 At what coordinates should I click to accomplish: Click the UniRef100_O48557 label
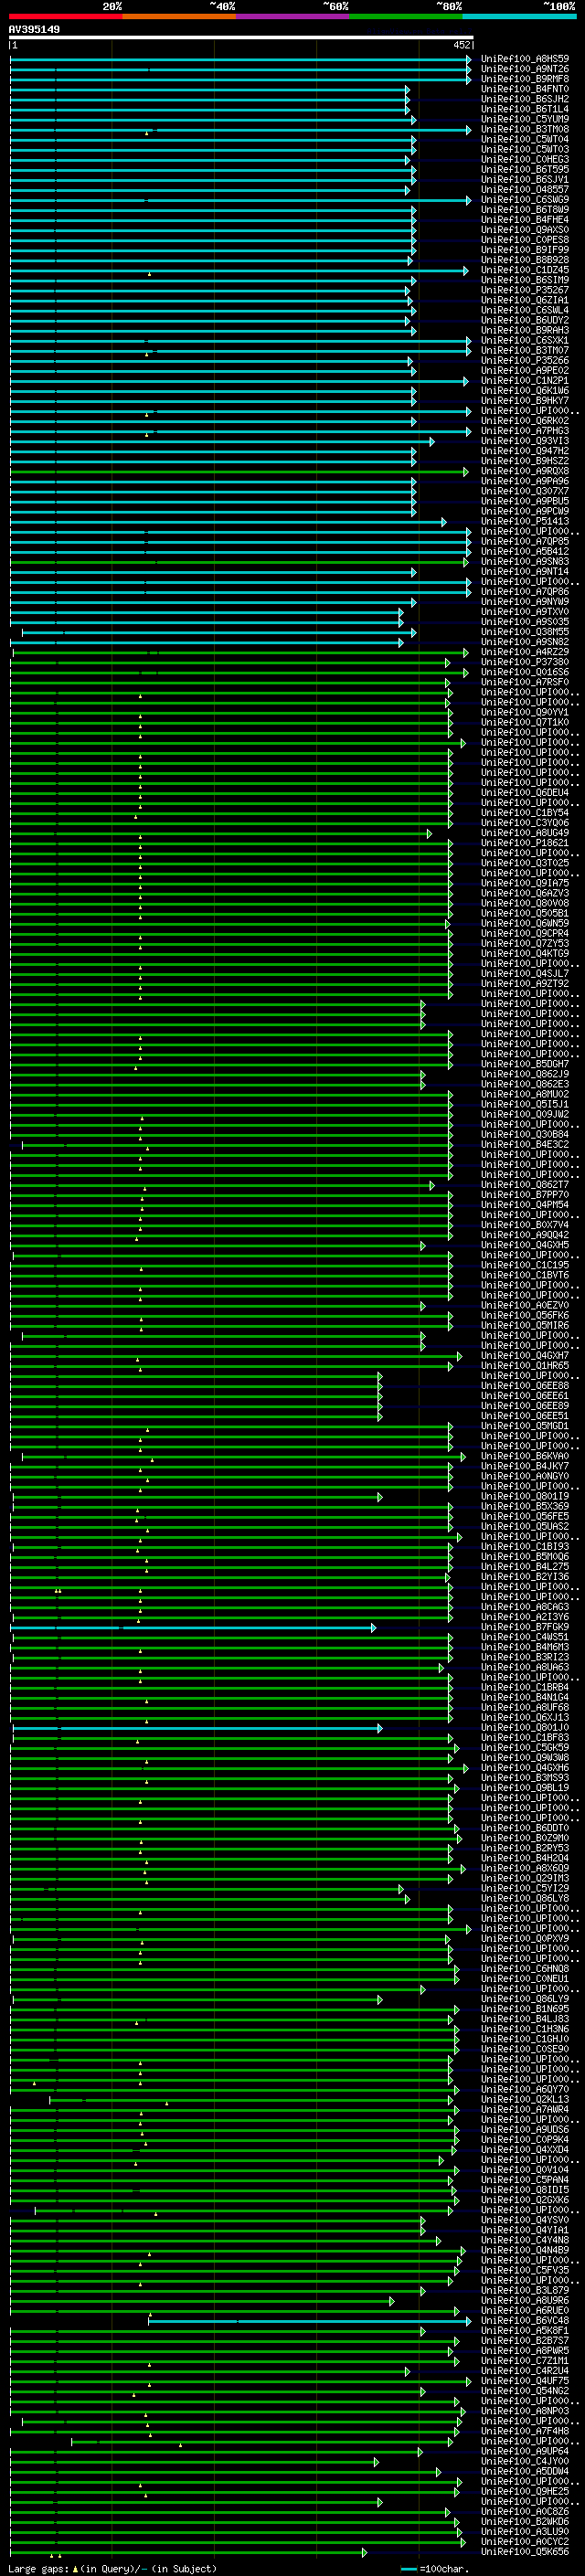pos(525,190)
